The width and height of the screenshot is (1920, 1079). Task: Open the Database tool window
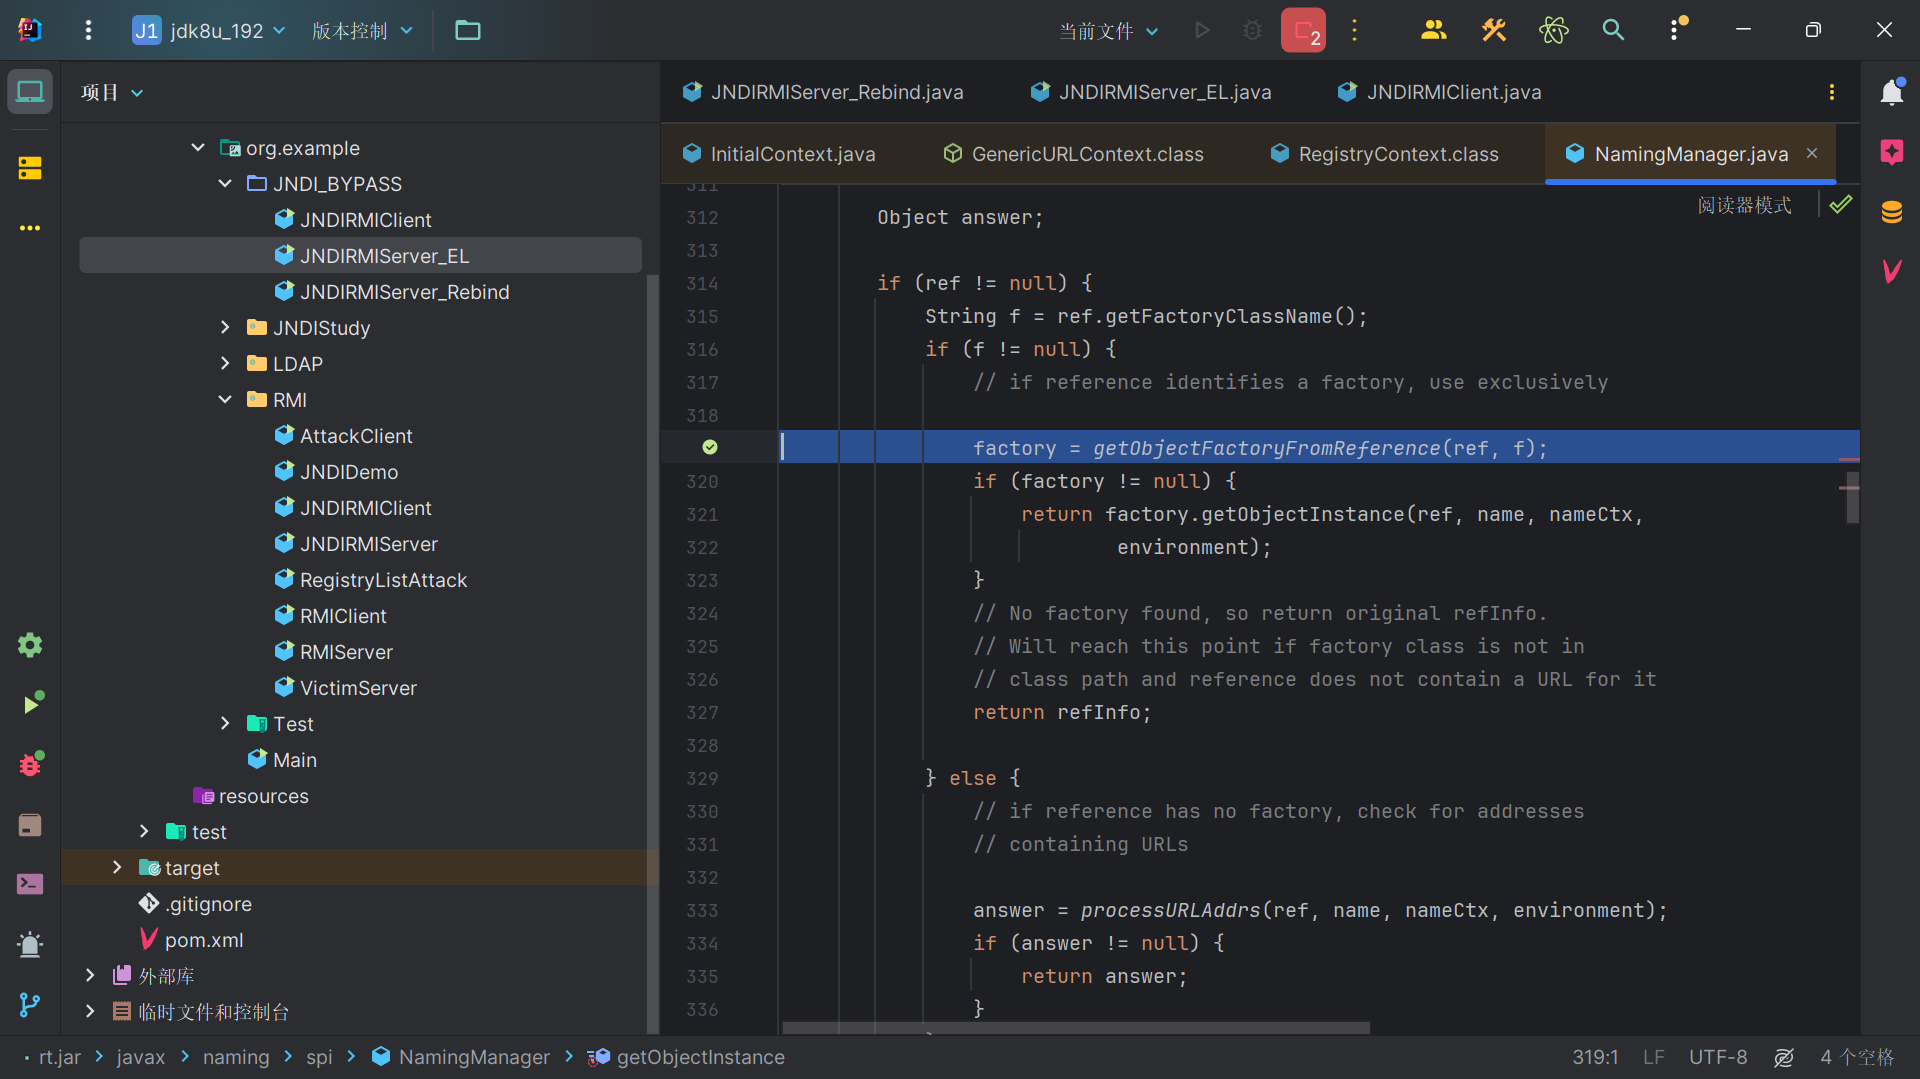[1891, 212]
